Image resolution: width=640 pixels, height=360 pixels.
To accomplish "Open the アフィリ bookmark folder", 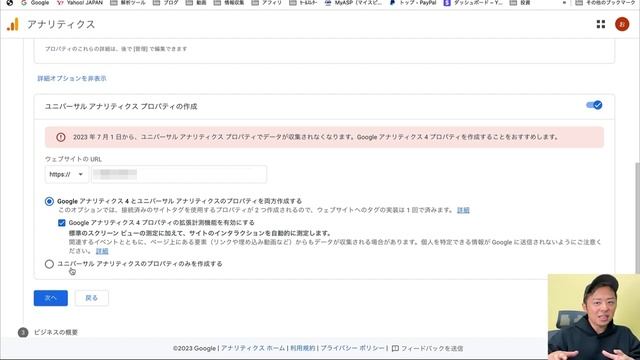I will (267, 2).
